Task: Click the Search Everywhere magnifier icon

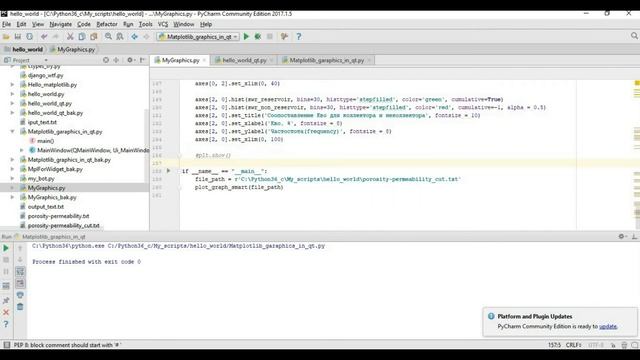Action: click(634, 36)
